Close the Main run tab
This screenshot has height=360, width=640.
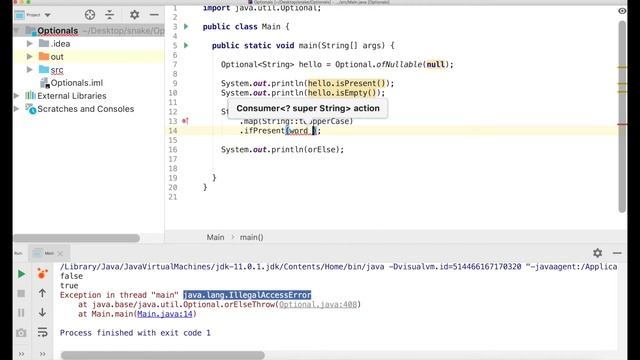coord(60,253)
